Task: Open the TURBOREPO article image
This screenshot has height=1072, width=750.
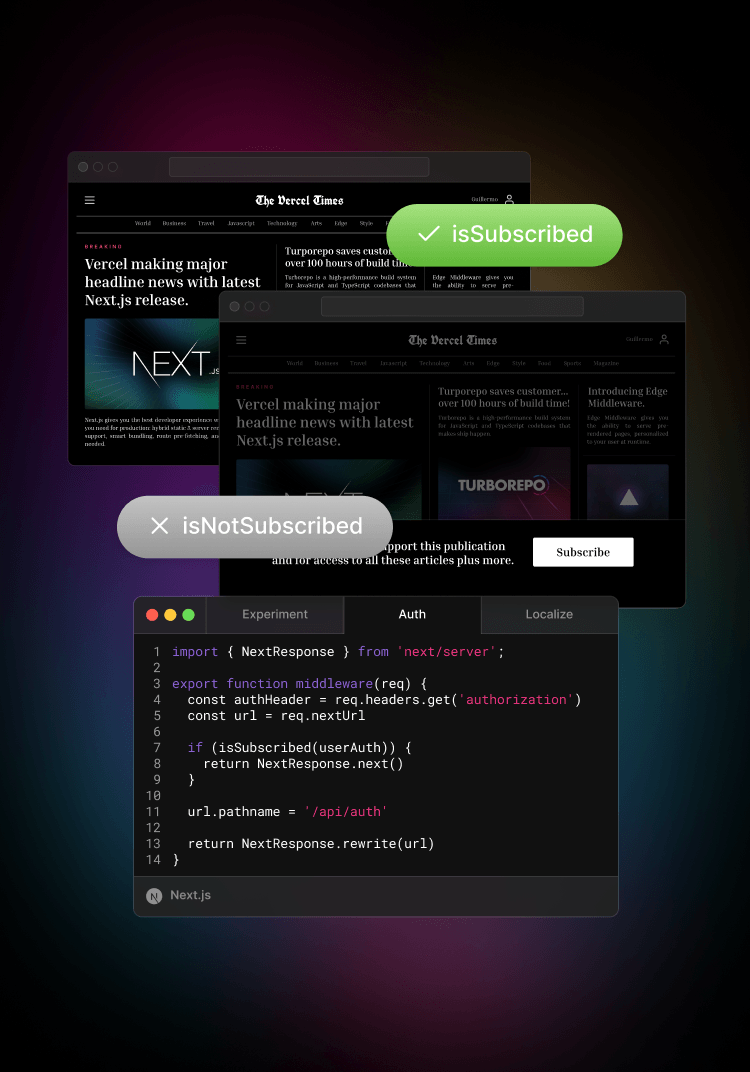Action: (504, 484)
